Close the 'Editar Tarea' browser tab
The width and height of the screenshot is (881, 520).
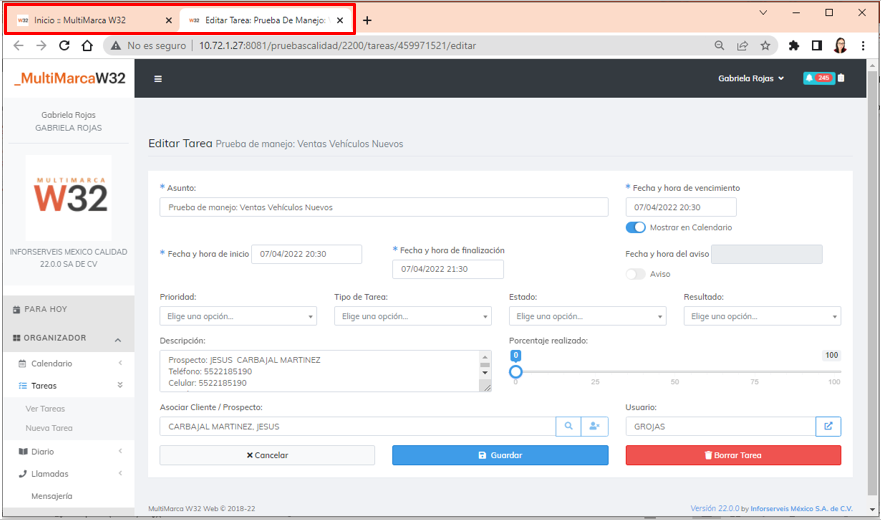pos(340,20)
